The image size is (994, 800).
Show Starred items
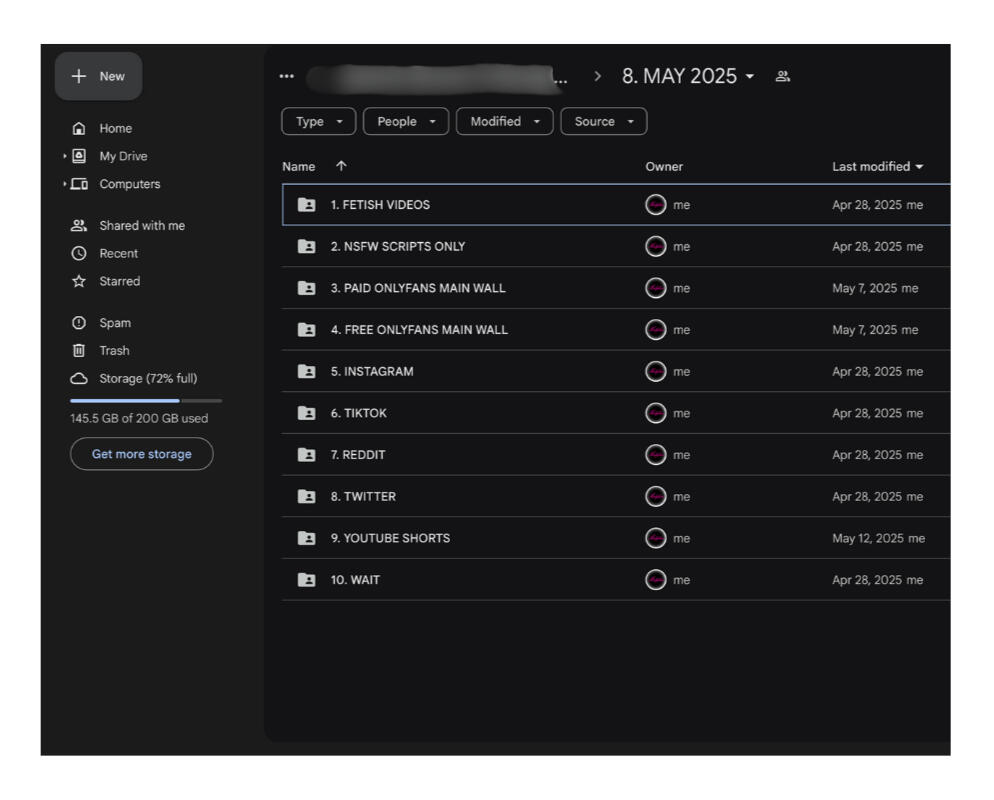119,281
